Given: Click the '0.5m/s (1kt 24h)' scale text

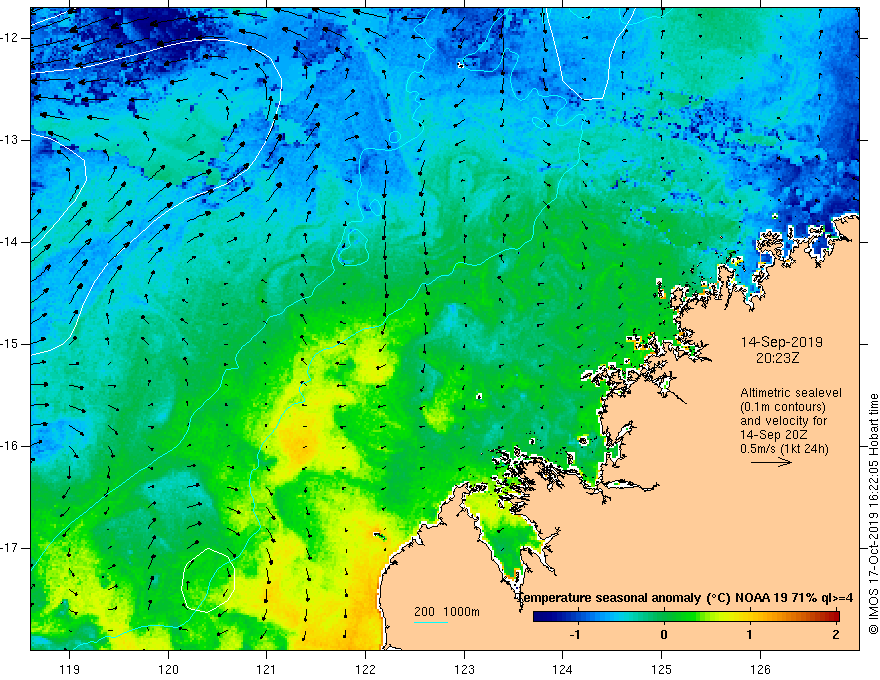Looking at the screenshot, I should click(784, 449).
